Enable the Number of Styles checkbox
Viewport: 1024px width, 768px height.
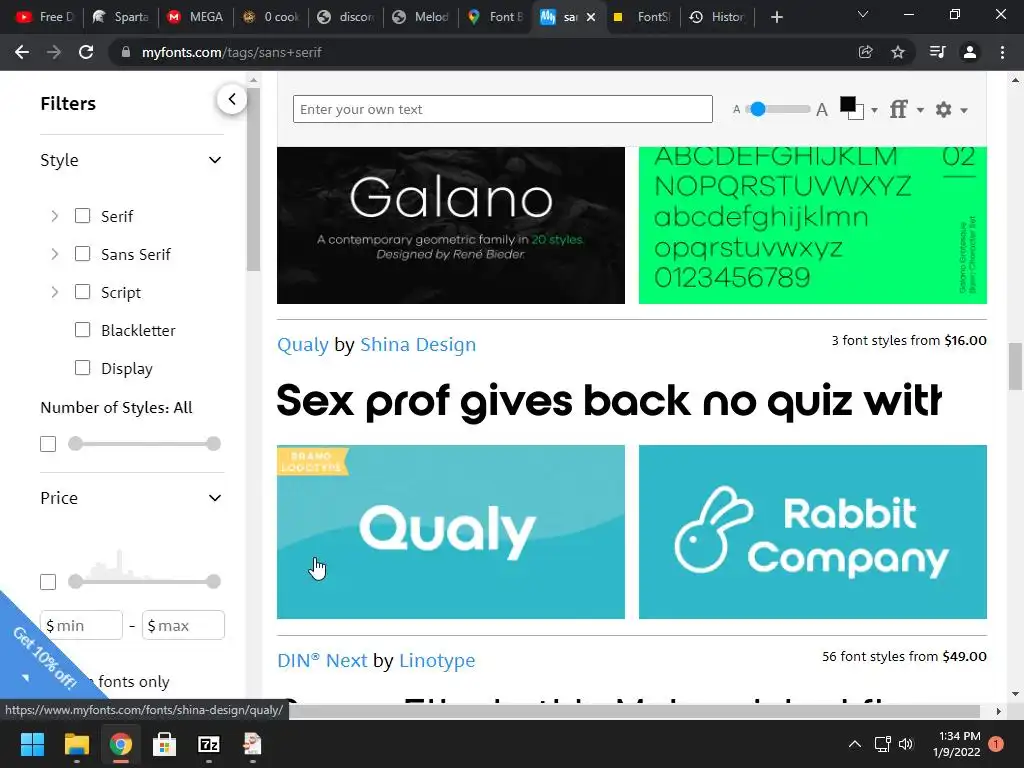[48, 444]
